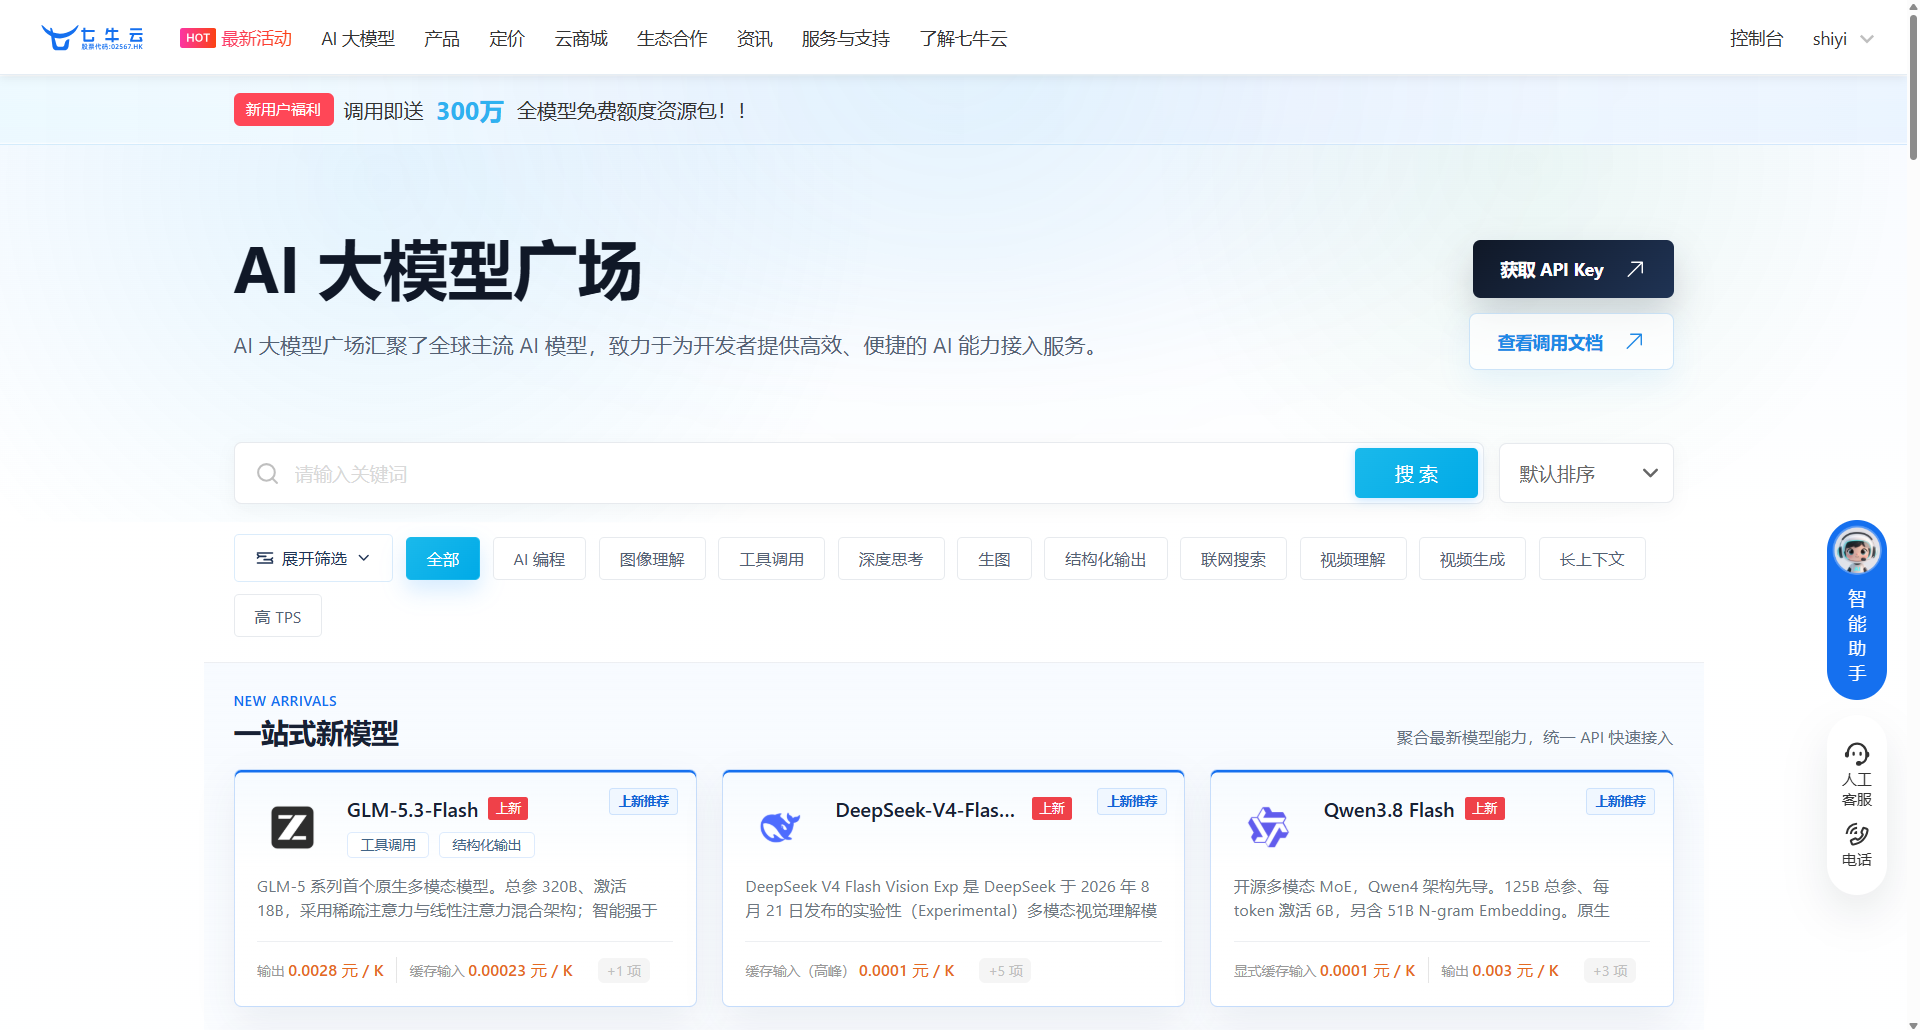1920x1030 pixels.
Task: Open the 定价 menu item
Action: [x=507, y=38]
